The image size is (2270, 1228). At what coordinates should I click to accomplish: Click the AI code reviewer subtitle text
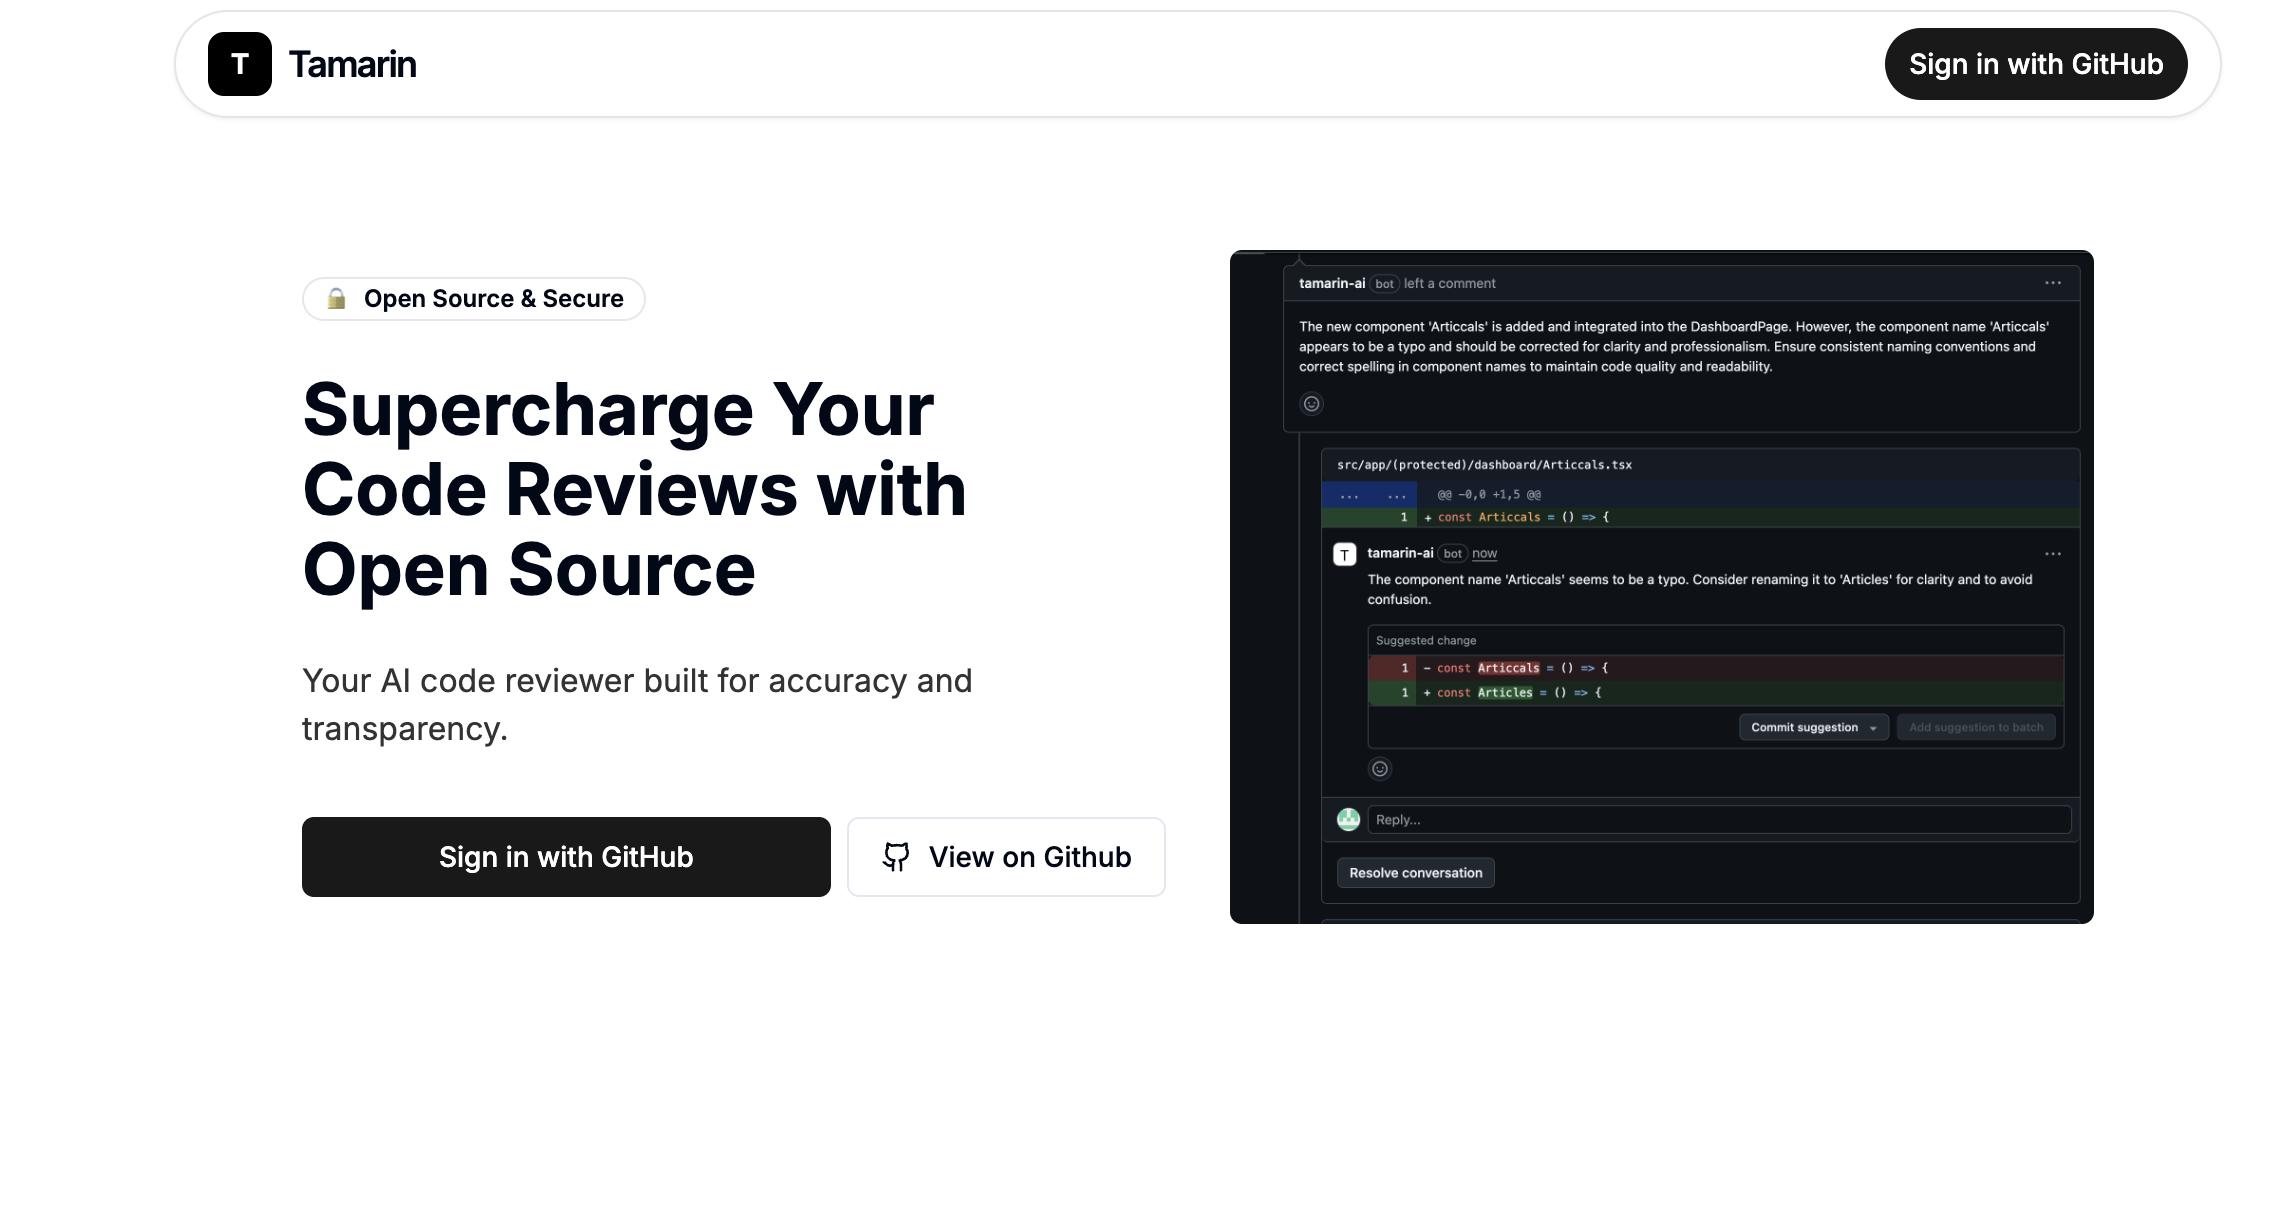637,704
